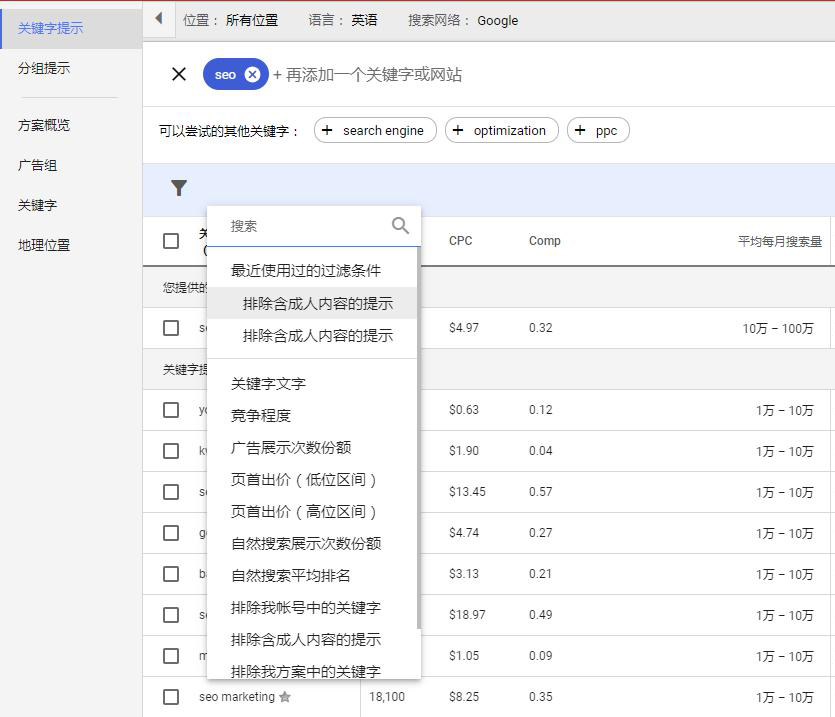Image resolution: width=835 pixels, height=717 pixels.
Task: Check the checkbox of the first keyword row
Action: click(171, 328)
